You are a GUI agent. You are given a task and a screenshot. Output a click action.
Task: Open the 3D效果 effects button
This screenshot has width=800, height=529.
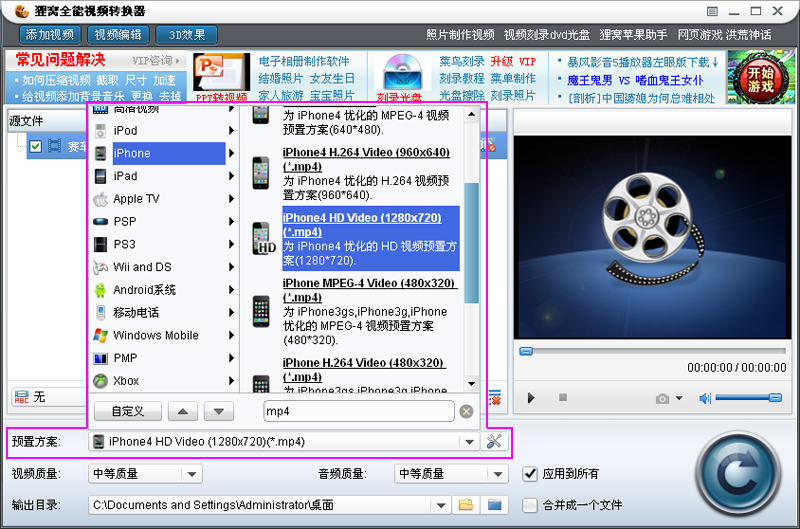click(x=187, y=35)
